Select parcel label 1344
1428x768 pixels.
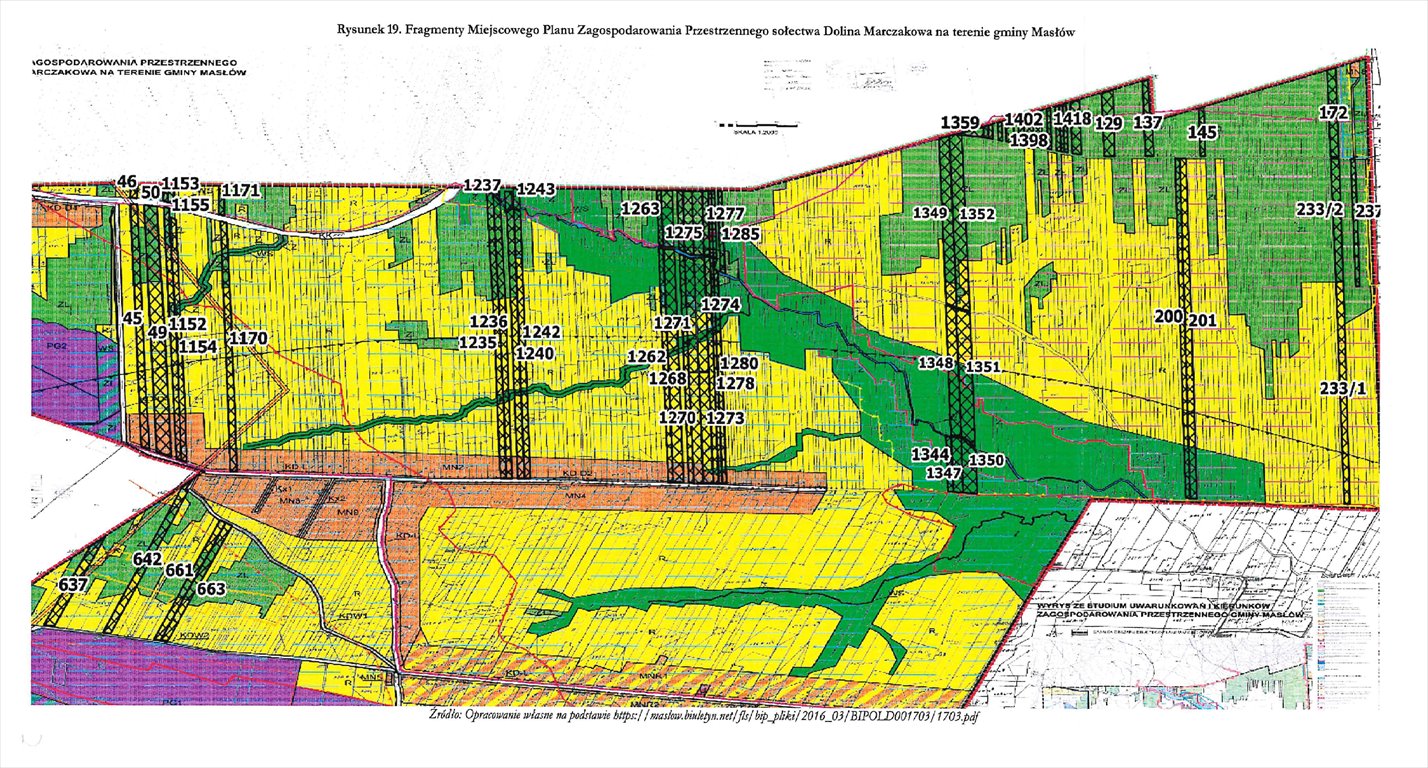coord(930,454)
